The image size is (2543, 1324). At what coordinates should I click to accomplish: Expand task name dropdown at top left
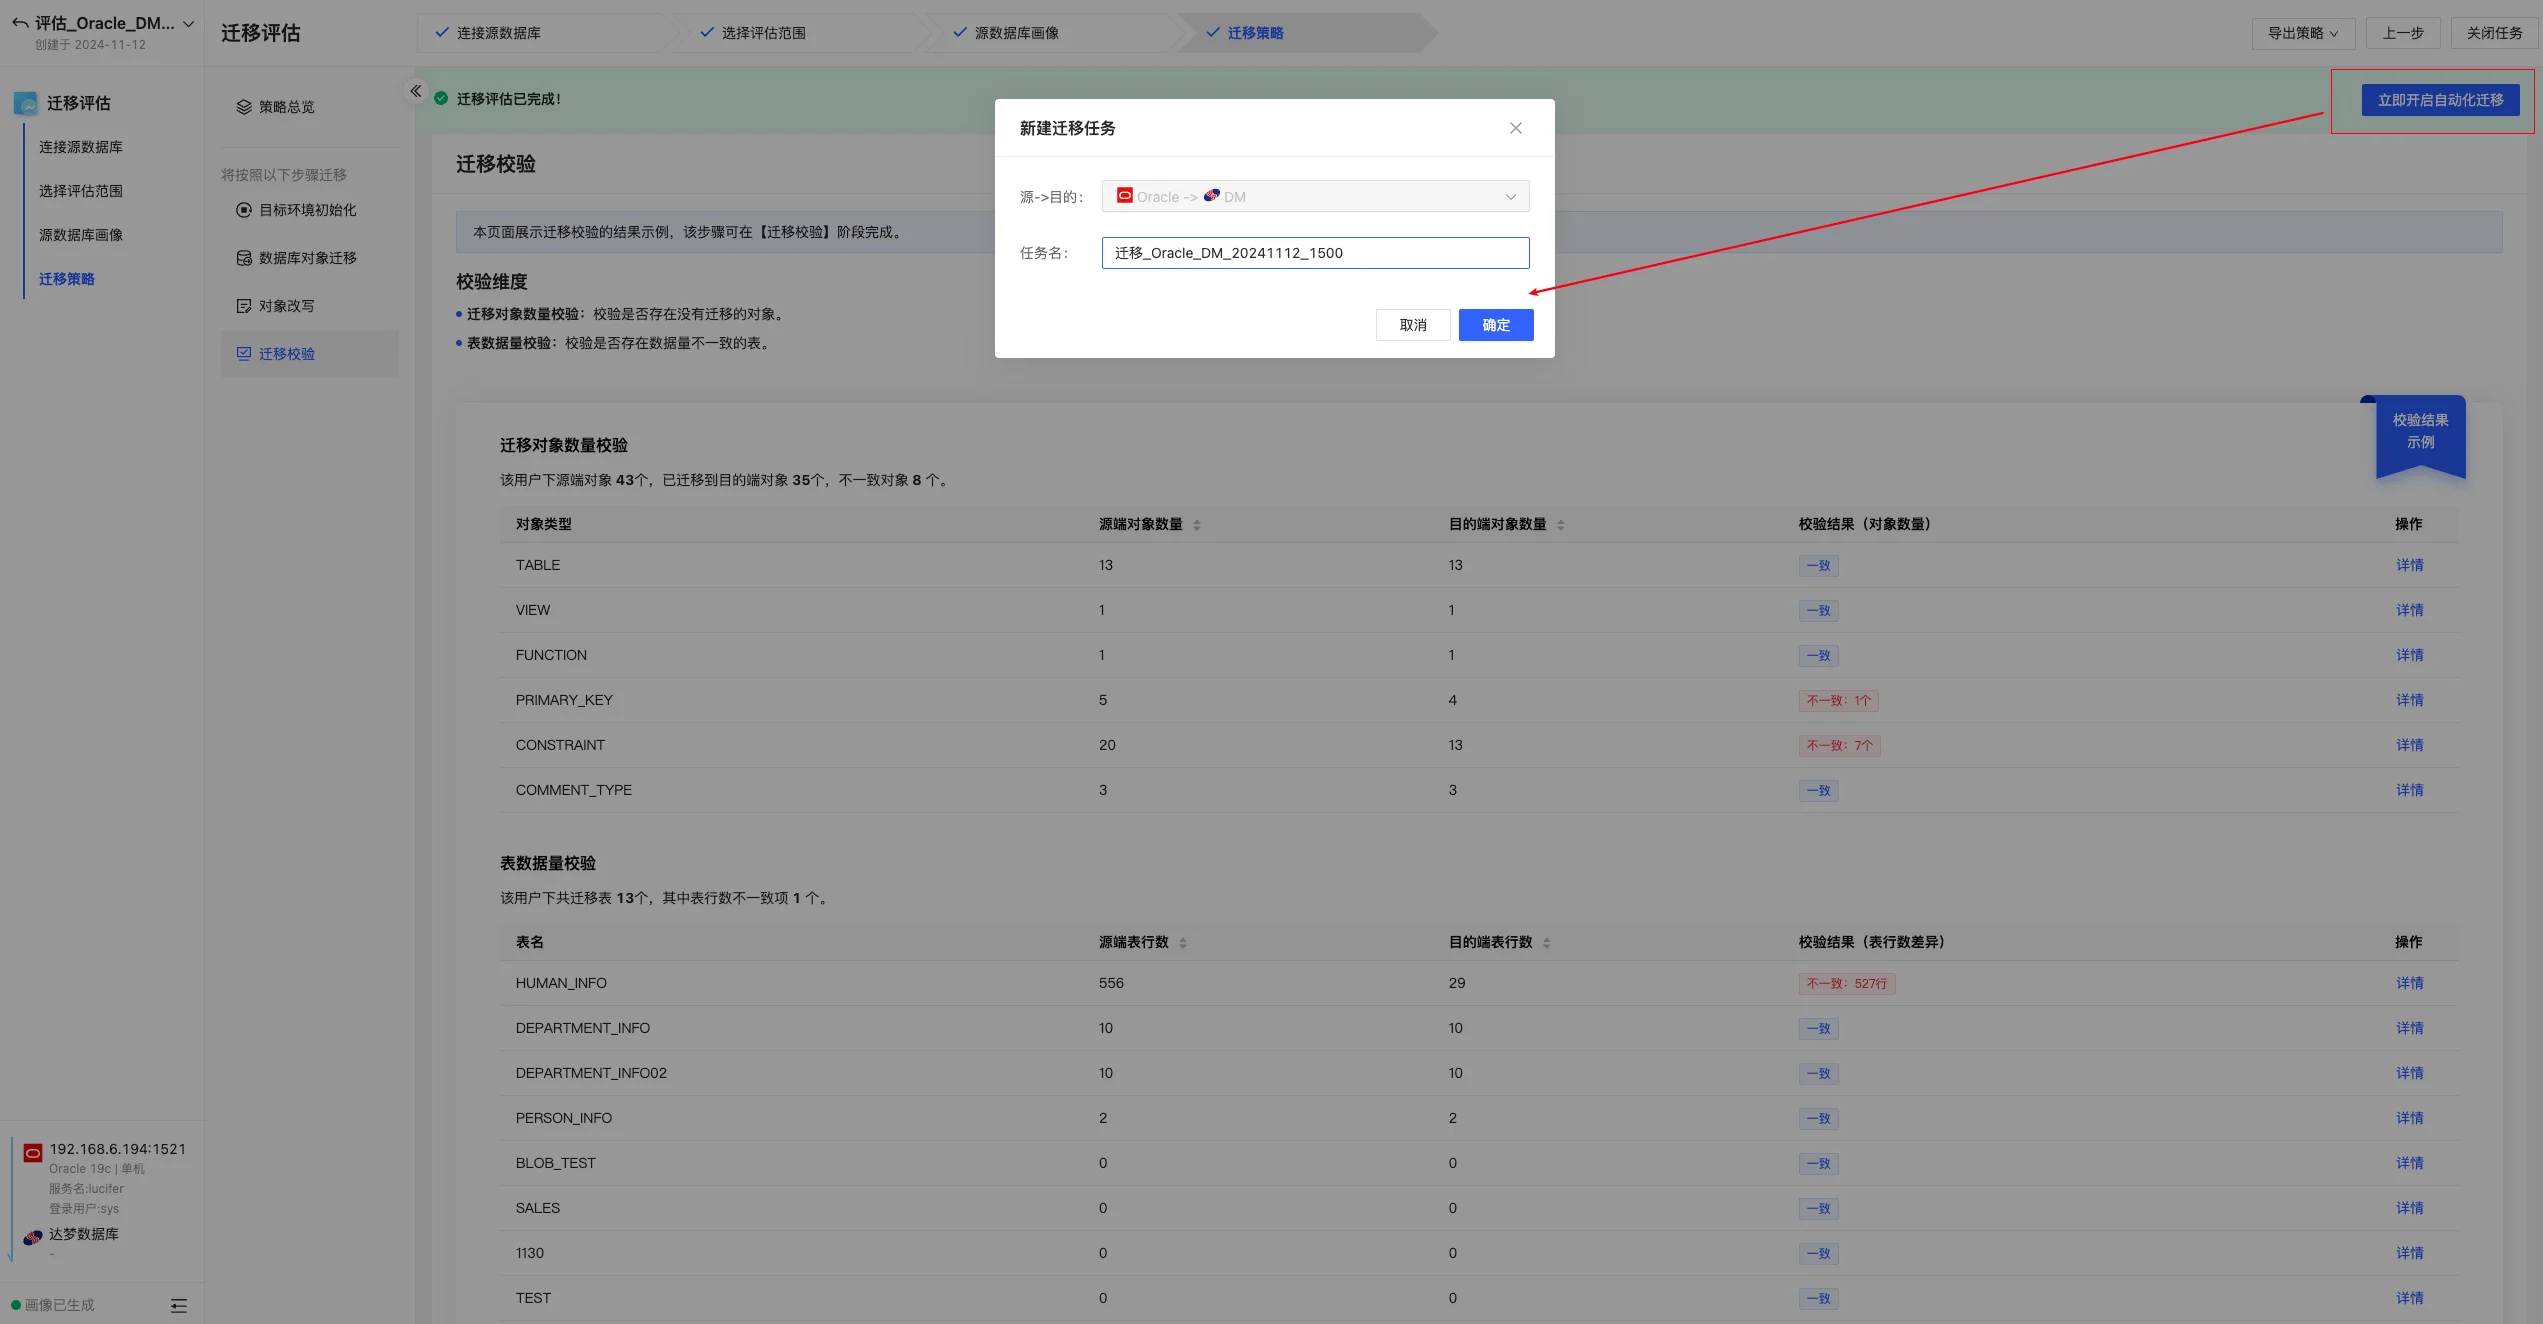click(188, 23)
